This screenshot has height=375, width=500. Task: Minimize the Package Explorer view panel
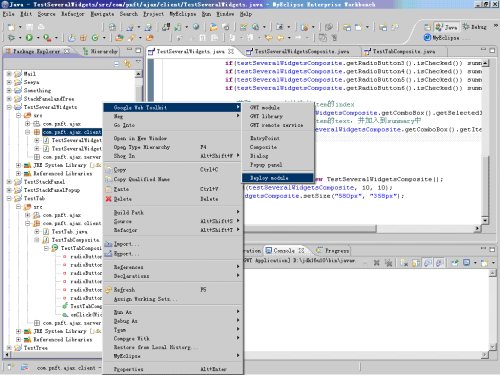click(129, 50)
